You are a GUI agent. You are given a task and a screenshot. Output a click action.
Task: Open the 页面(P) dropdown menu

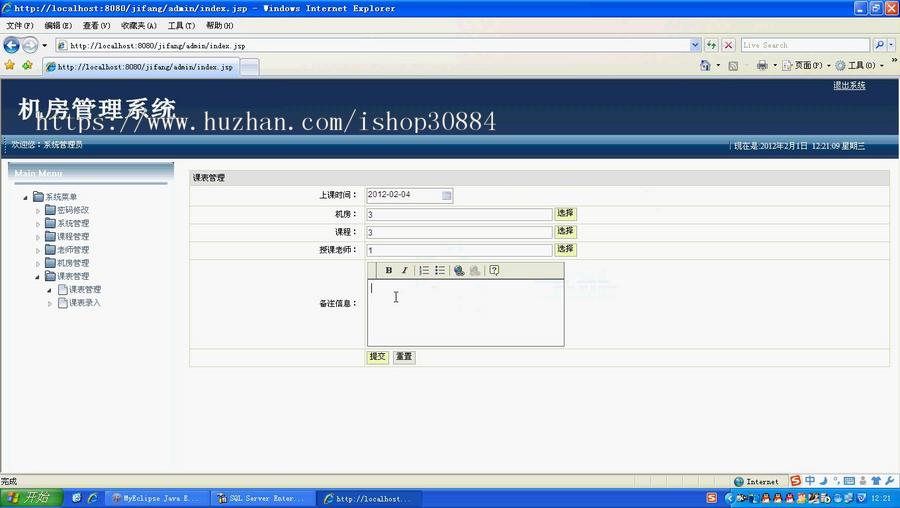point(806,65)
